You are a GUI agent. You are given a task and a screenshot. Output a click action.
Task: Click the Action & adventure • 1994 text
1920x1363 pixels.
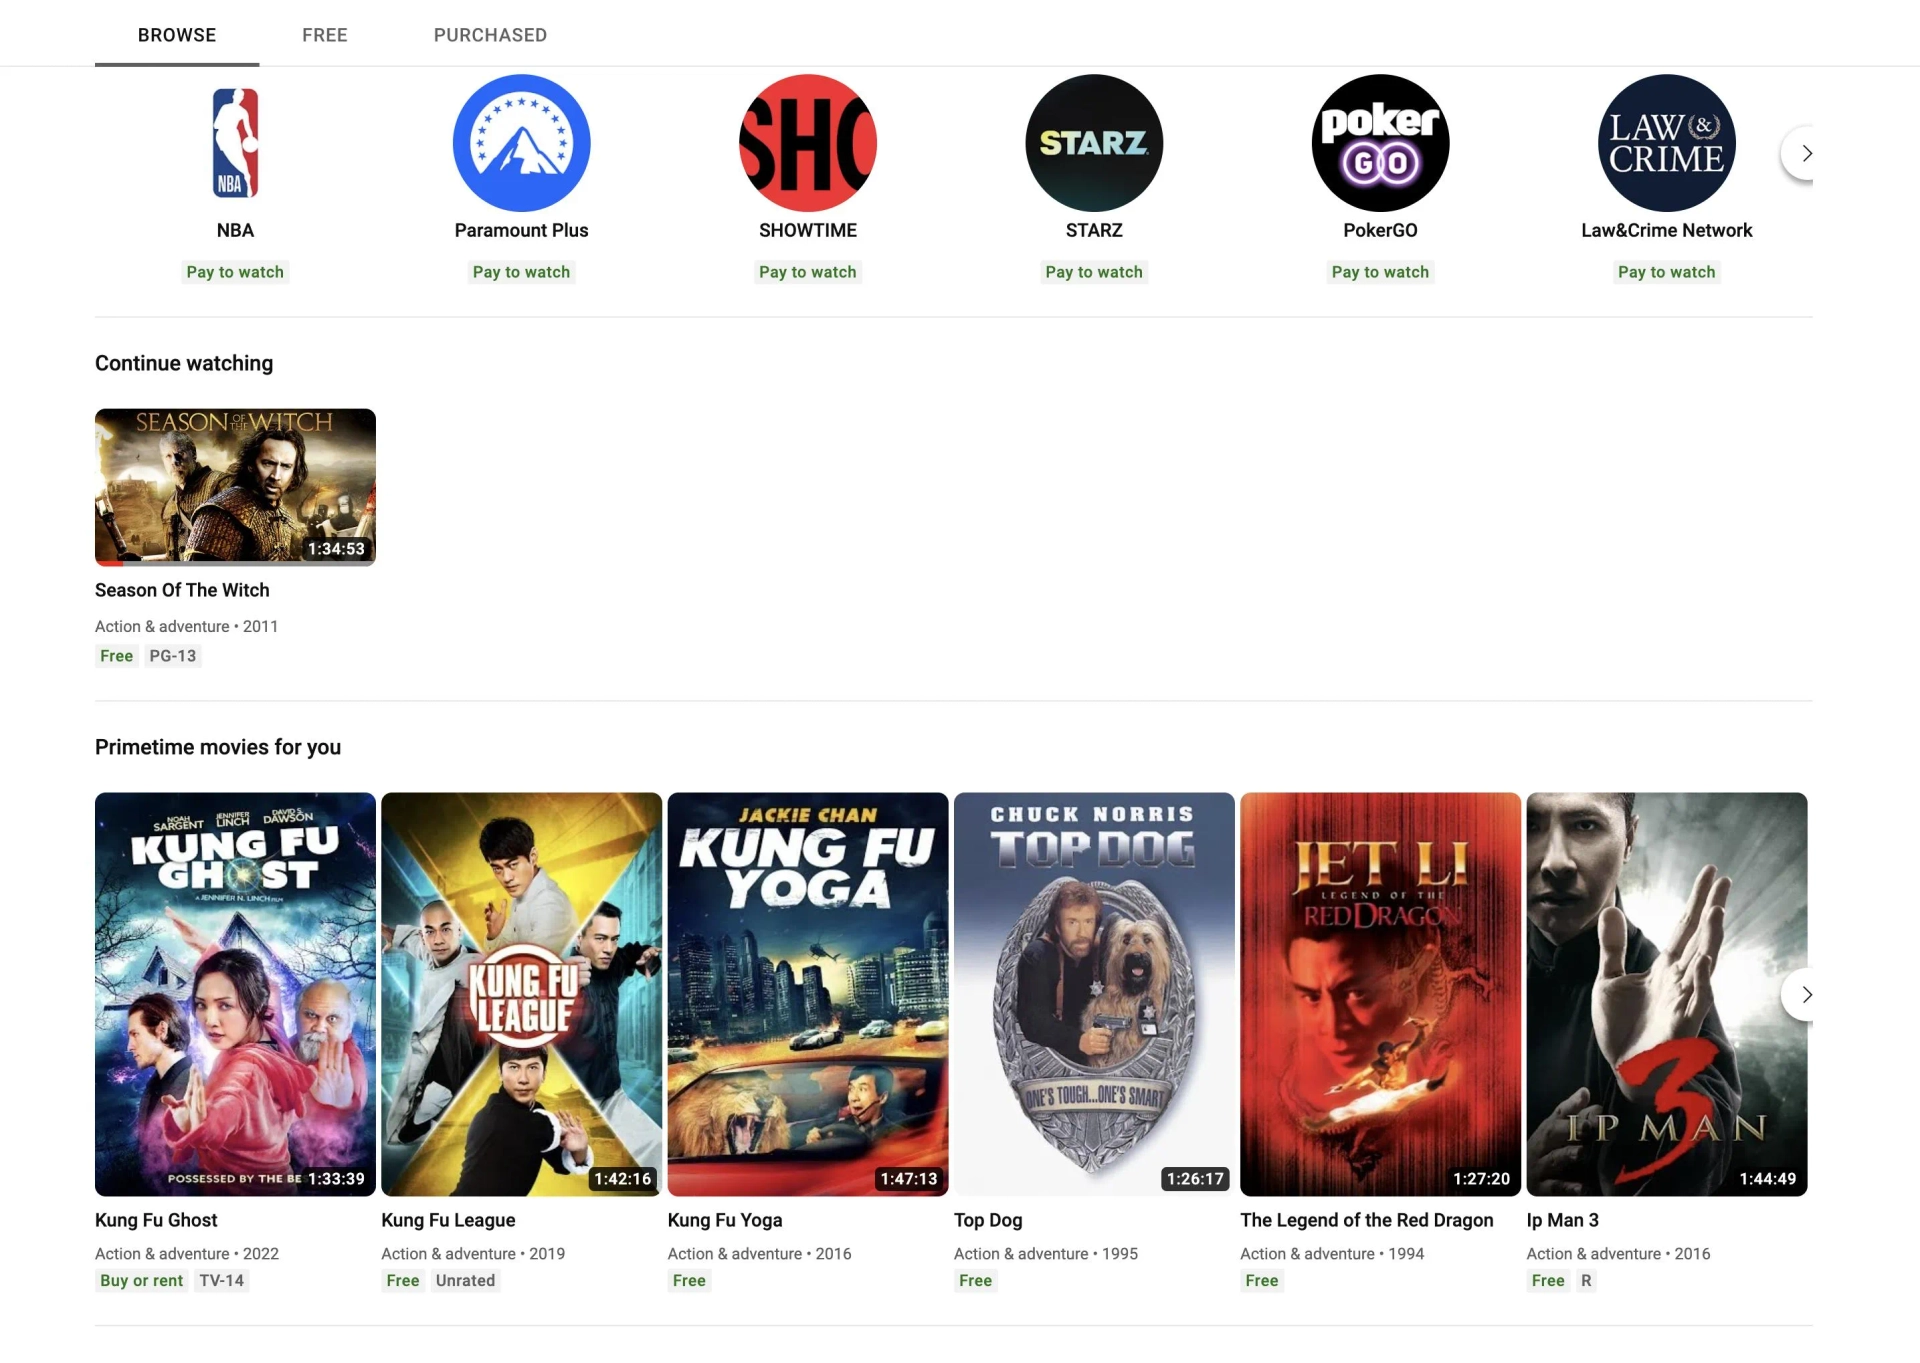click(1332, 1253)
